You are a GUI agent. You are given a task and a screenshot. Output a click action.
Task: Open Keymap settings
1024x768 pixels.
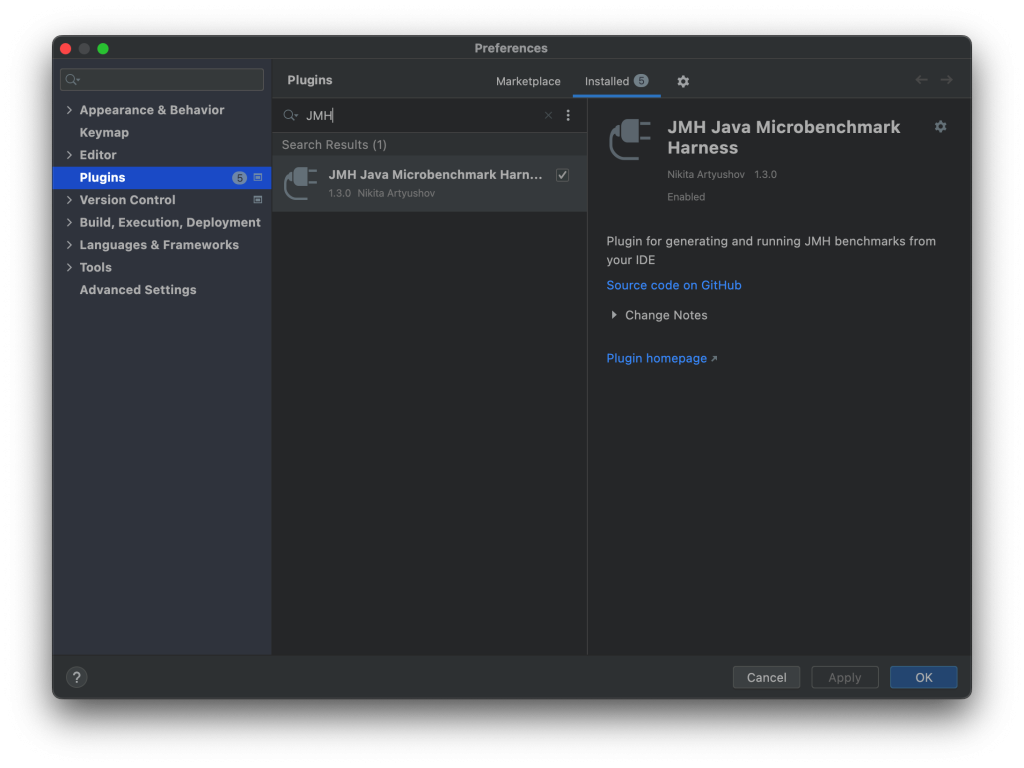tap(104, 133)
